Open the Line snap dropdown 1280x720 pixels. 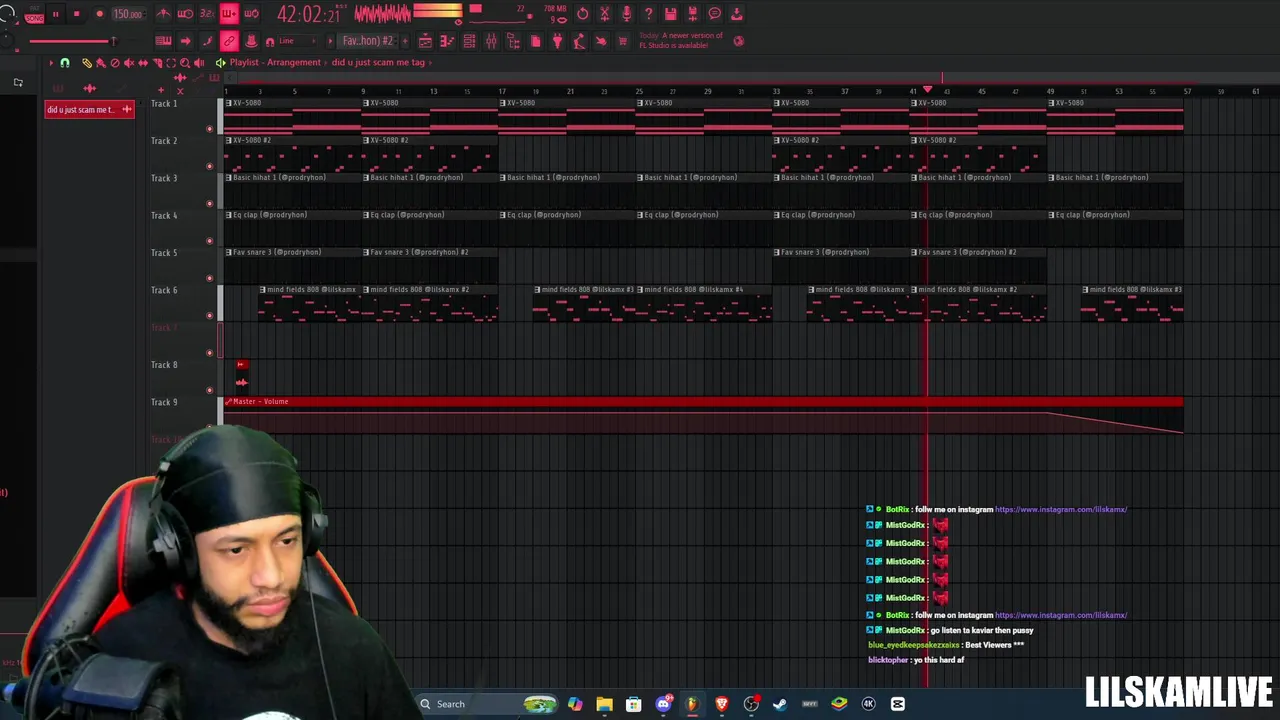[296, 41]
